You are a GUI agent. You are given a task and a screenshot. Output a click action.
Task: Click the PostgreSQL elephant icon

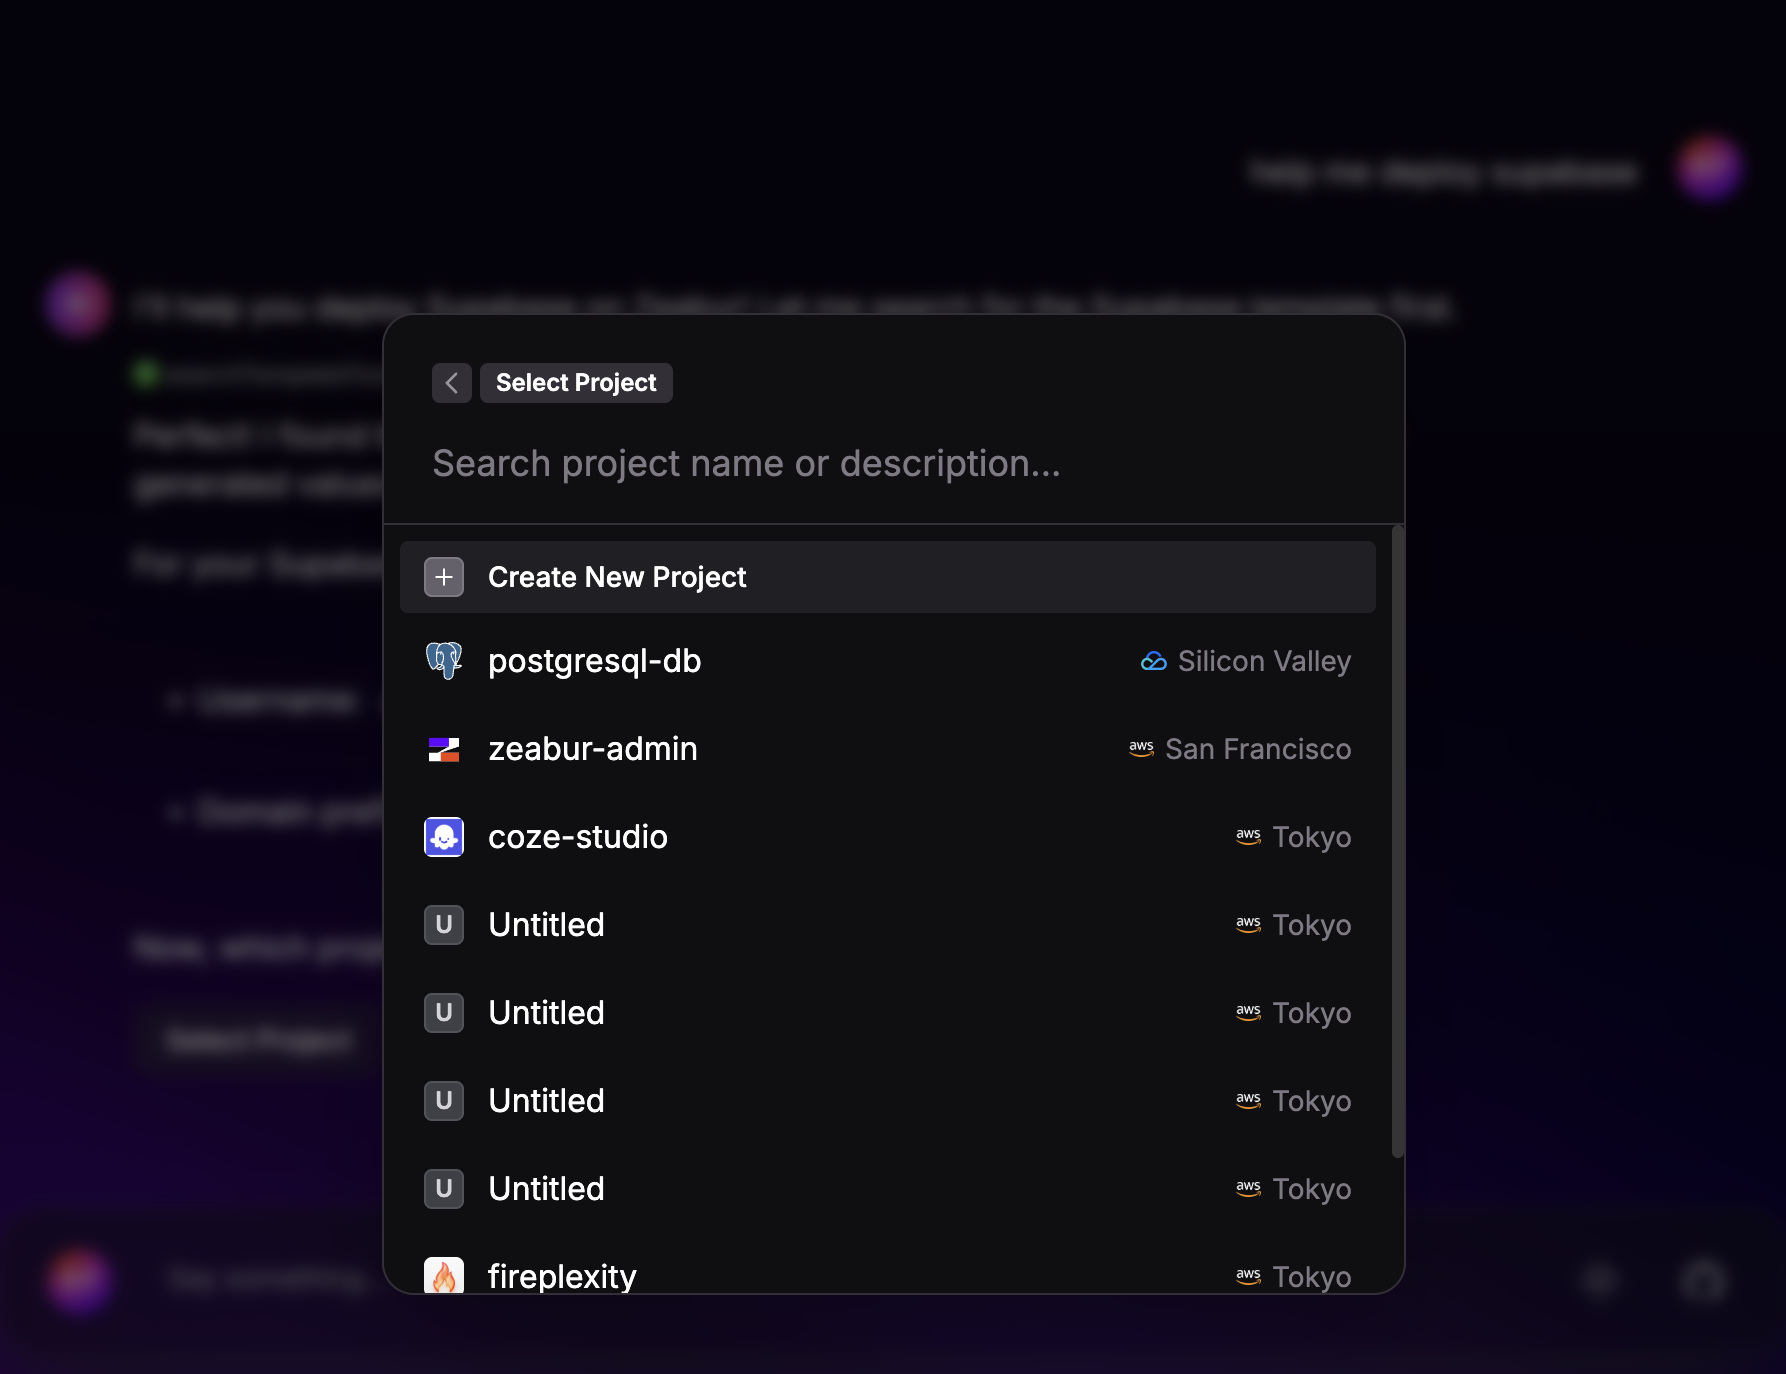[444, 660]
